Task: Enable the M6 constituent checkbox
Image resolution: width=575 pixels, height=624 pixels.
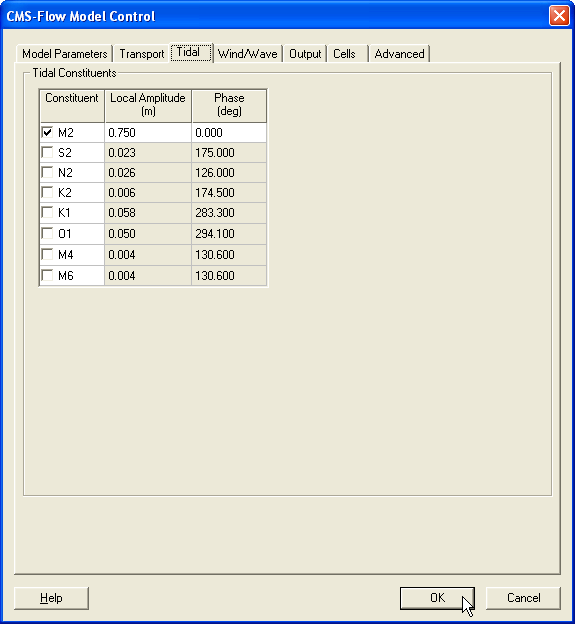Action: point(47,275)
